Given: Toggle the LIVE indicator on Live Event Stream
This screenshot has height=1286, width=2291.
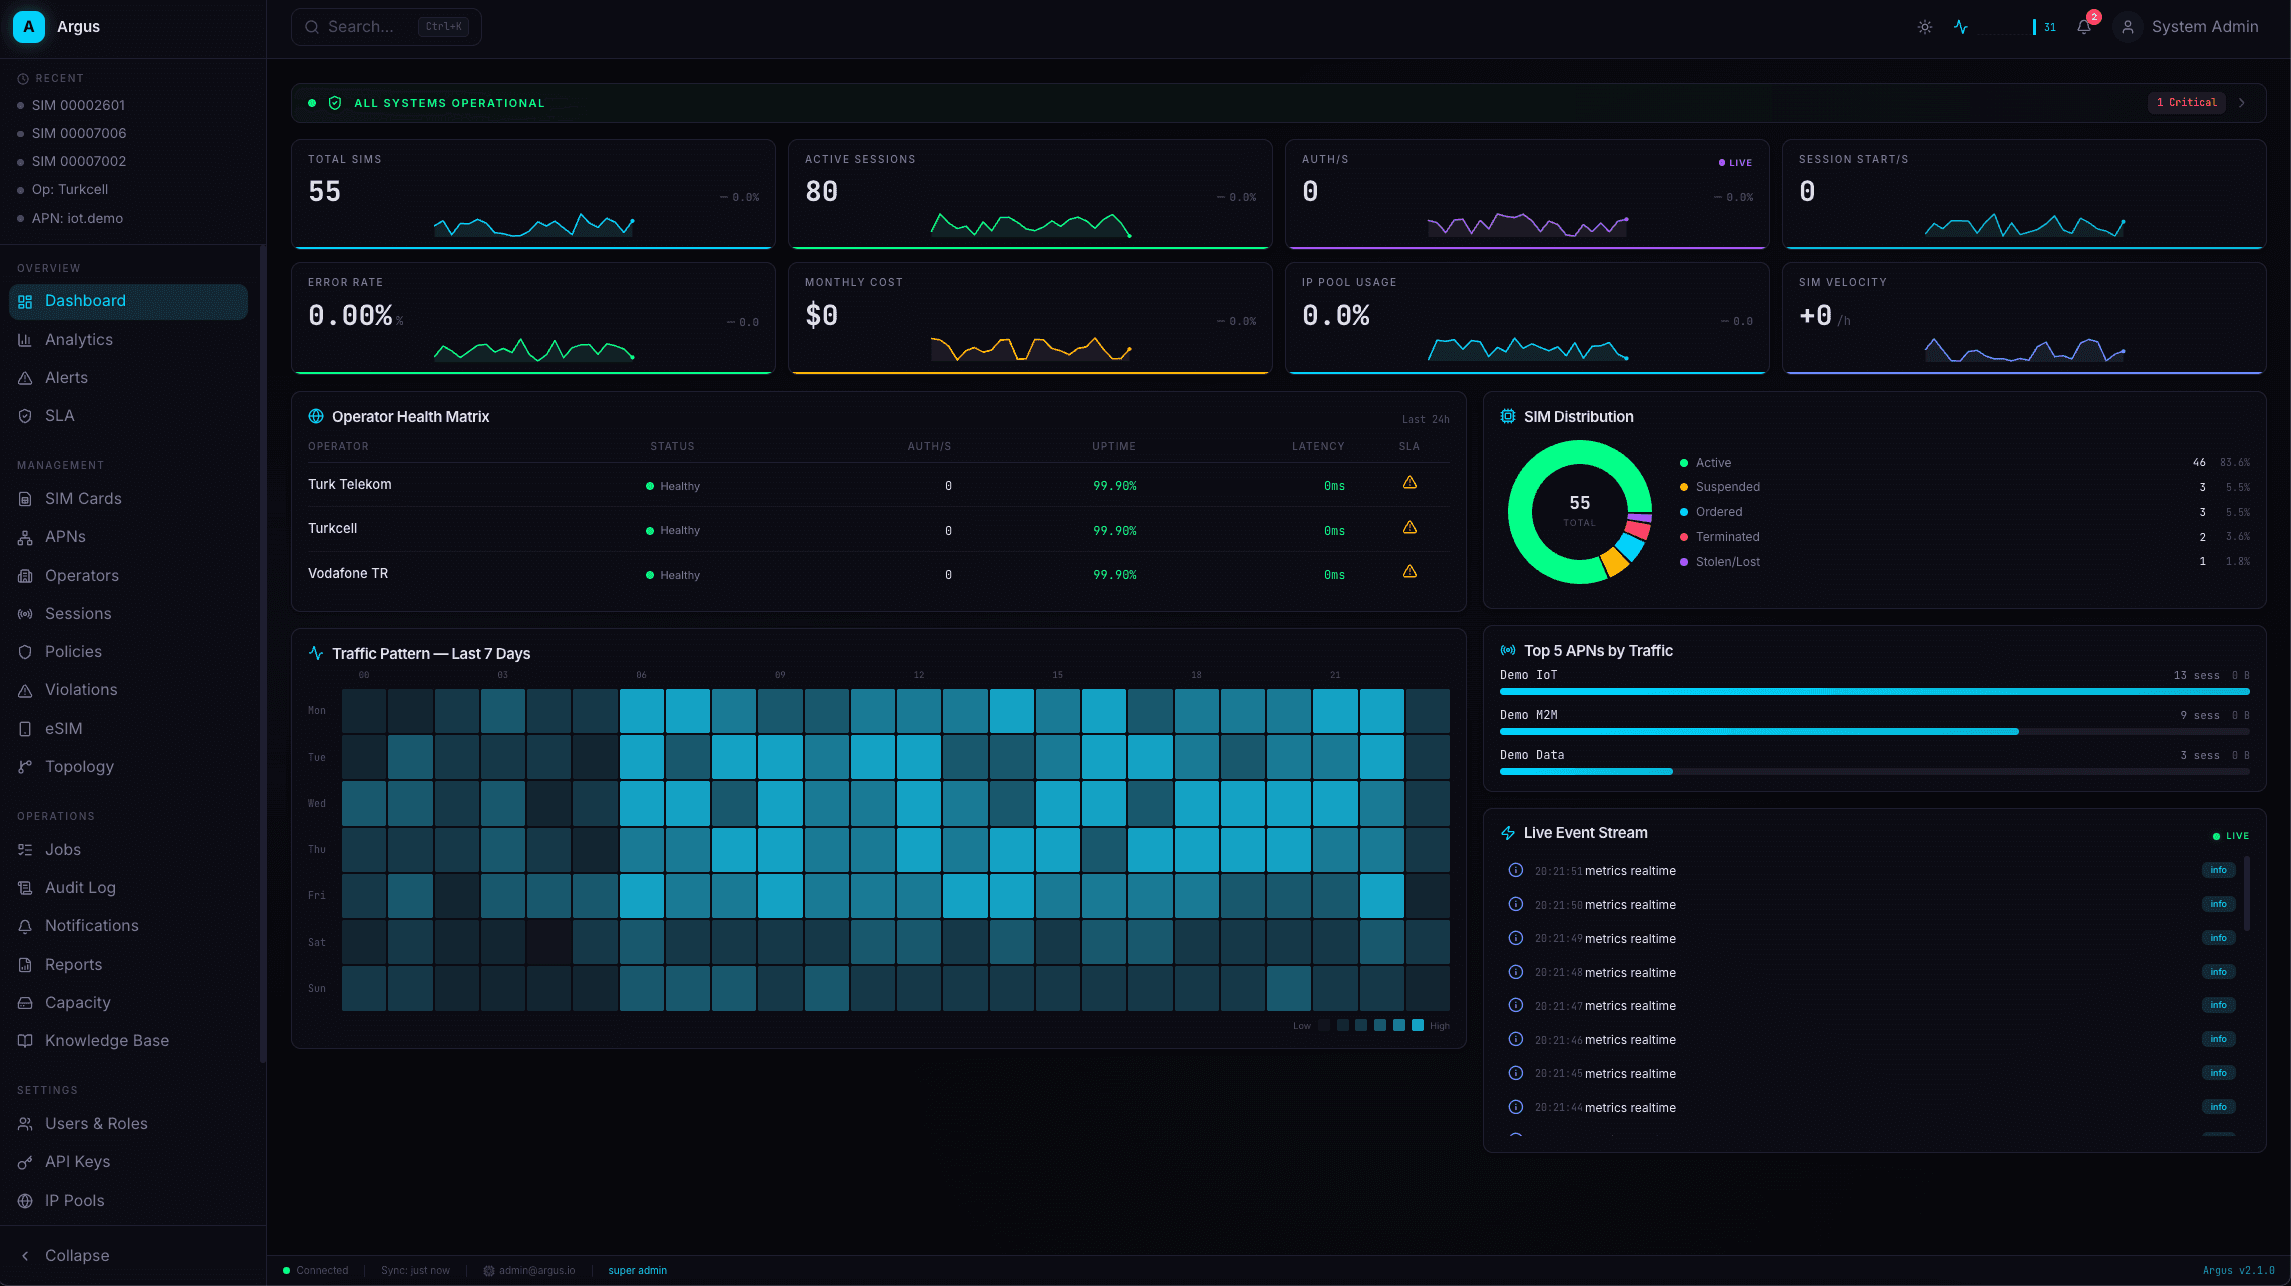Looking at the screenshot, I should [2229, 835].
